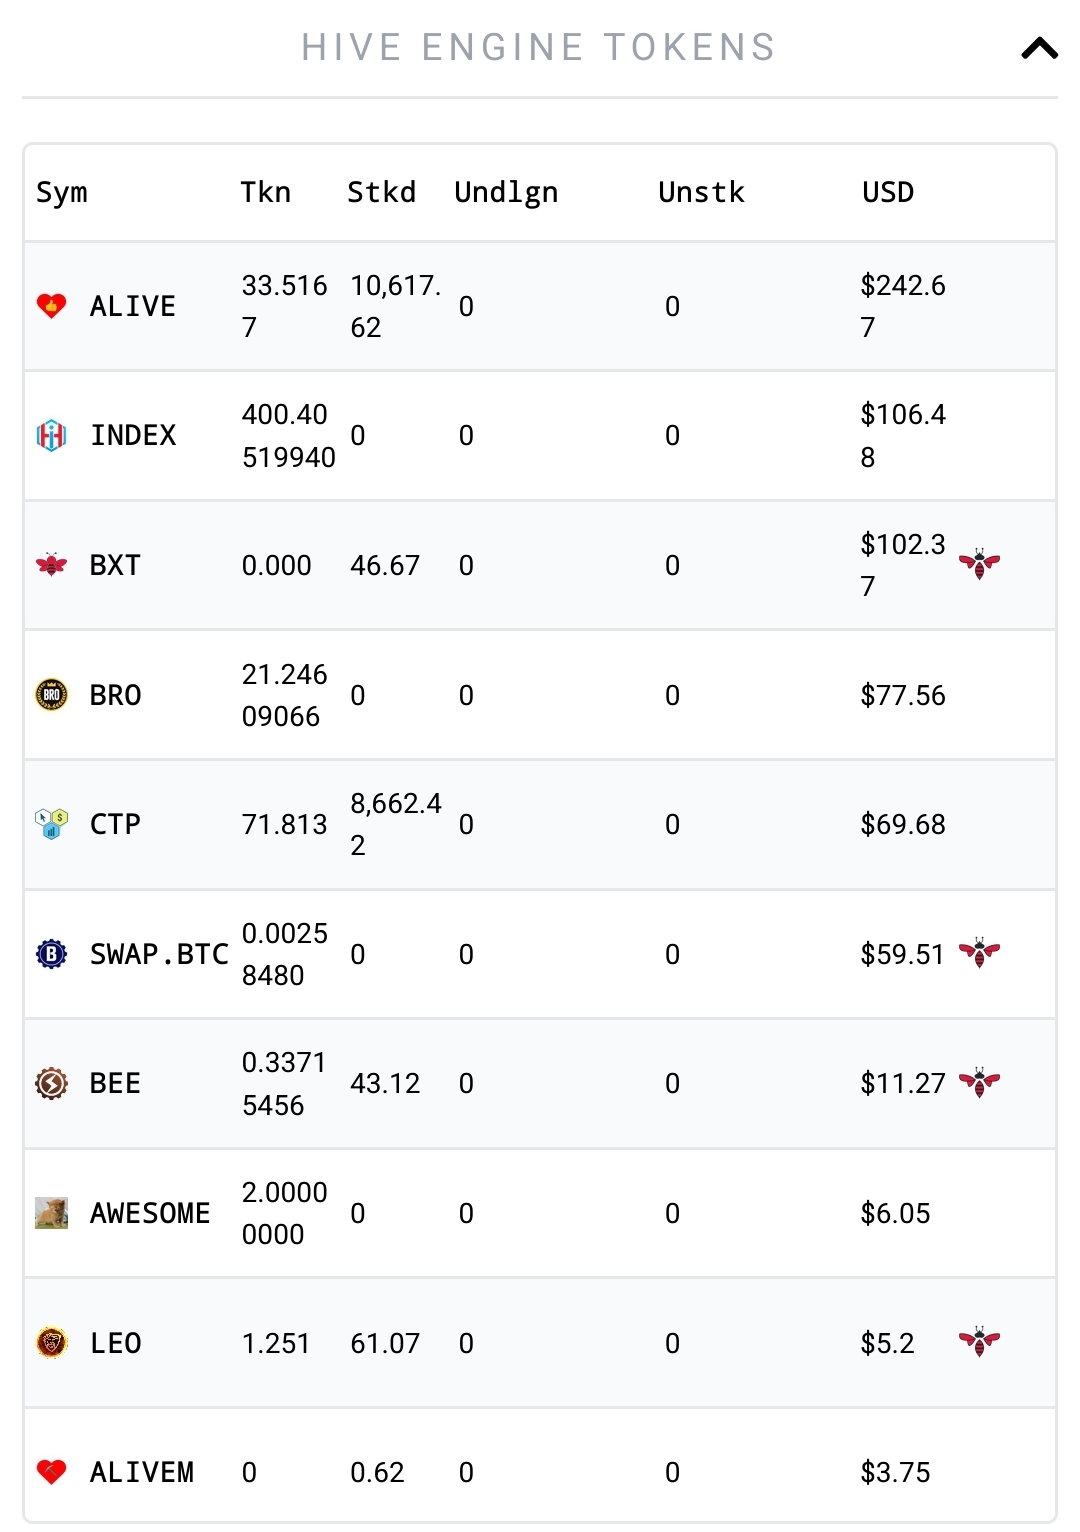Click the bee icon next to $11.27
The width and height of the screenshot is (1080, 1532).
pyautogui.click(x=979, y=1082)
